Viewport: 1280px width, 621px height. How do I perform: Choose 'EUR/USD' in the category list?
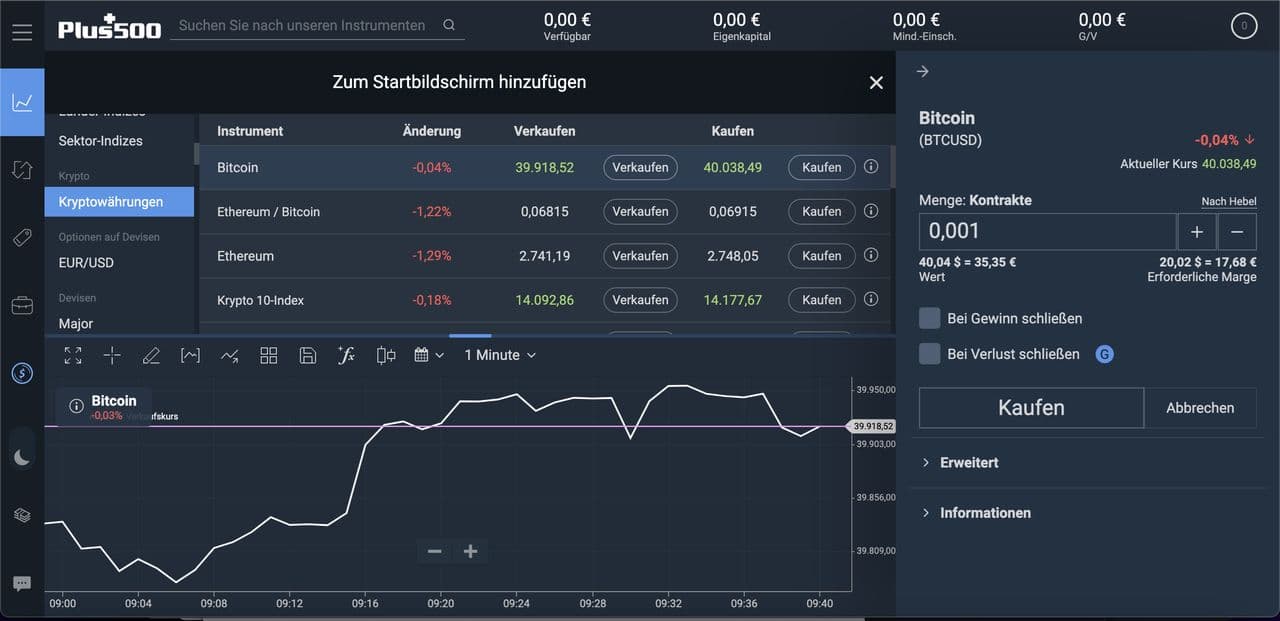click(x=86, y=263)
